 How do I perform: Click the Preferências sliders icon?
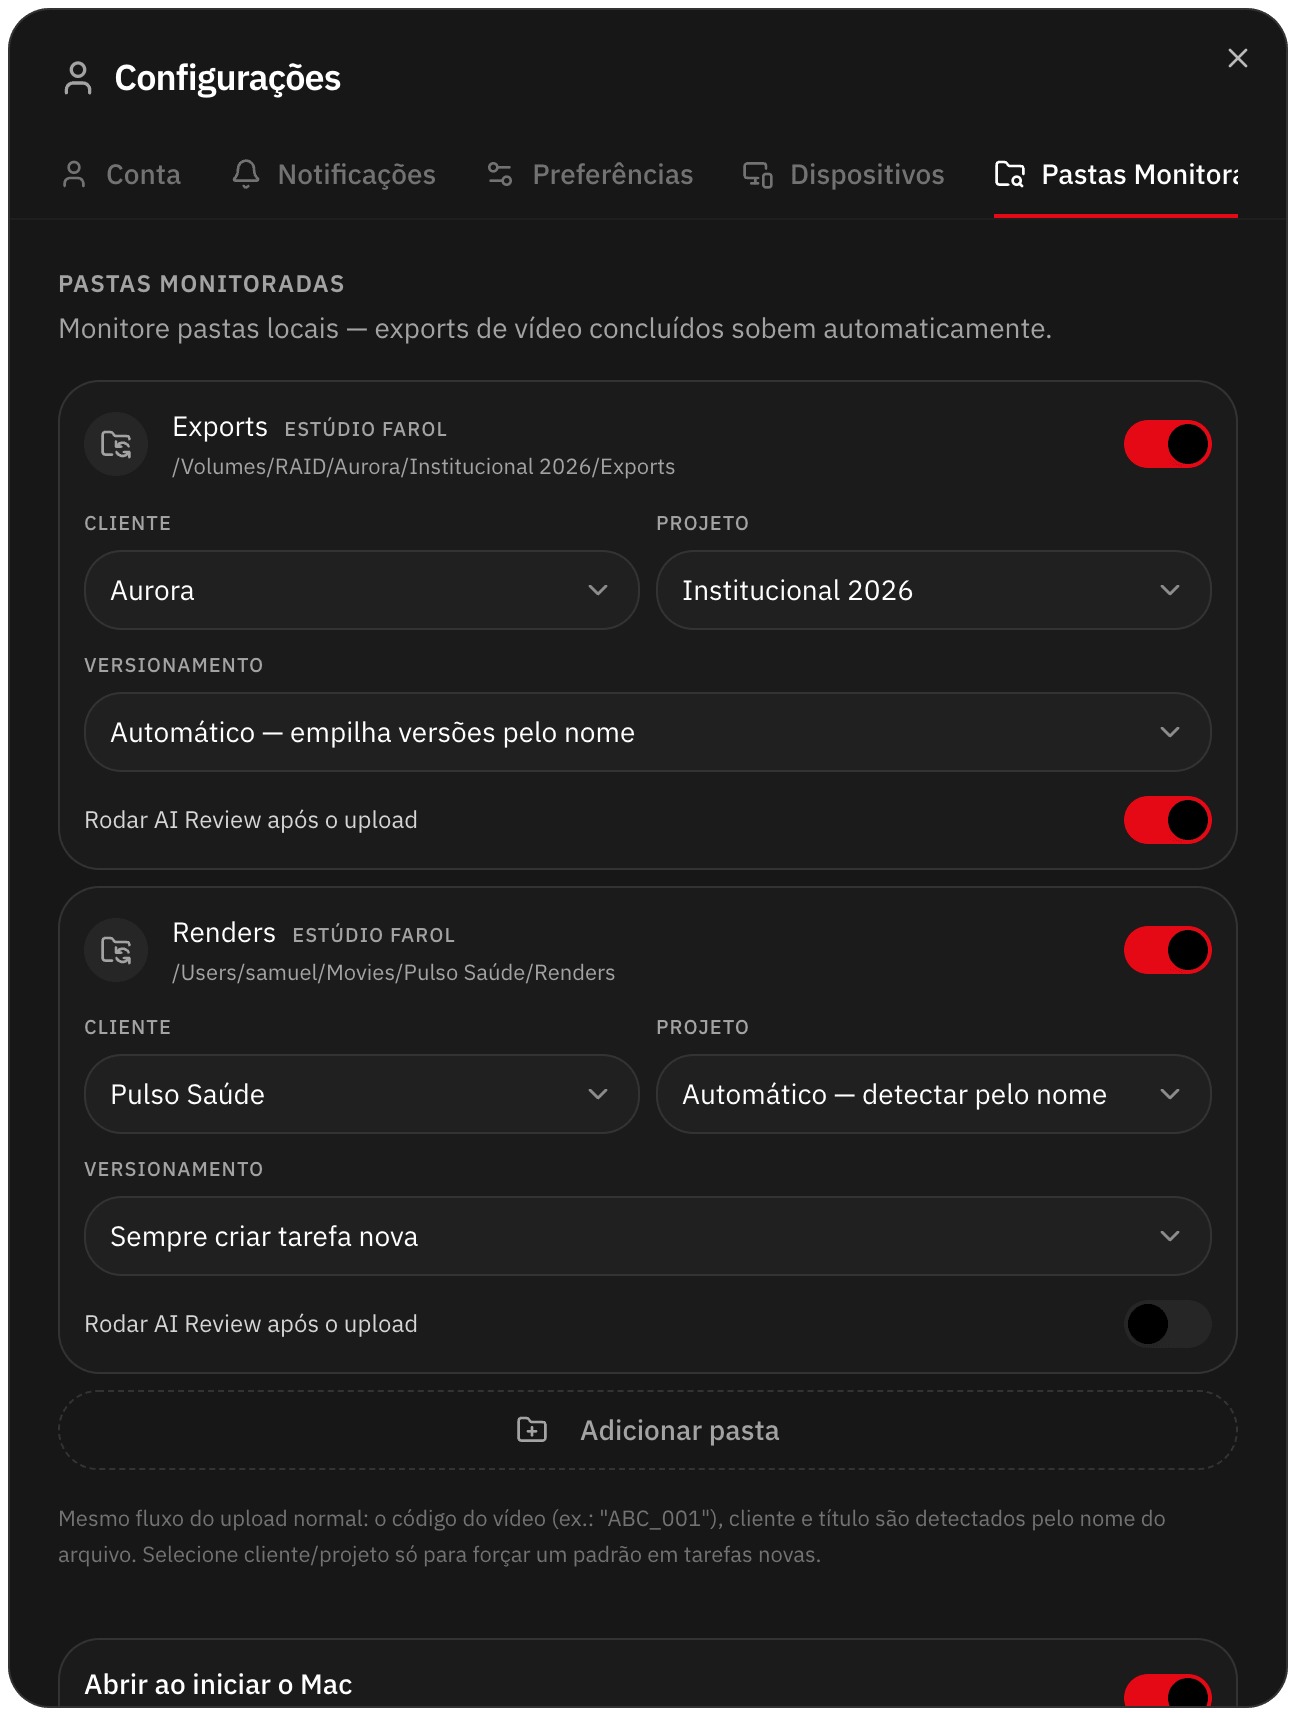[x=500, y=174]
